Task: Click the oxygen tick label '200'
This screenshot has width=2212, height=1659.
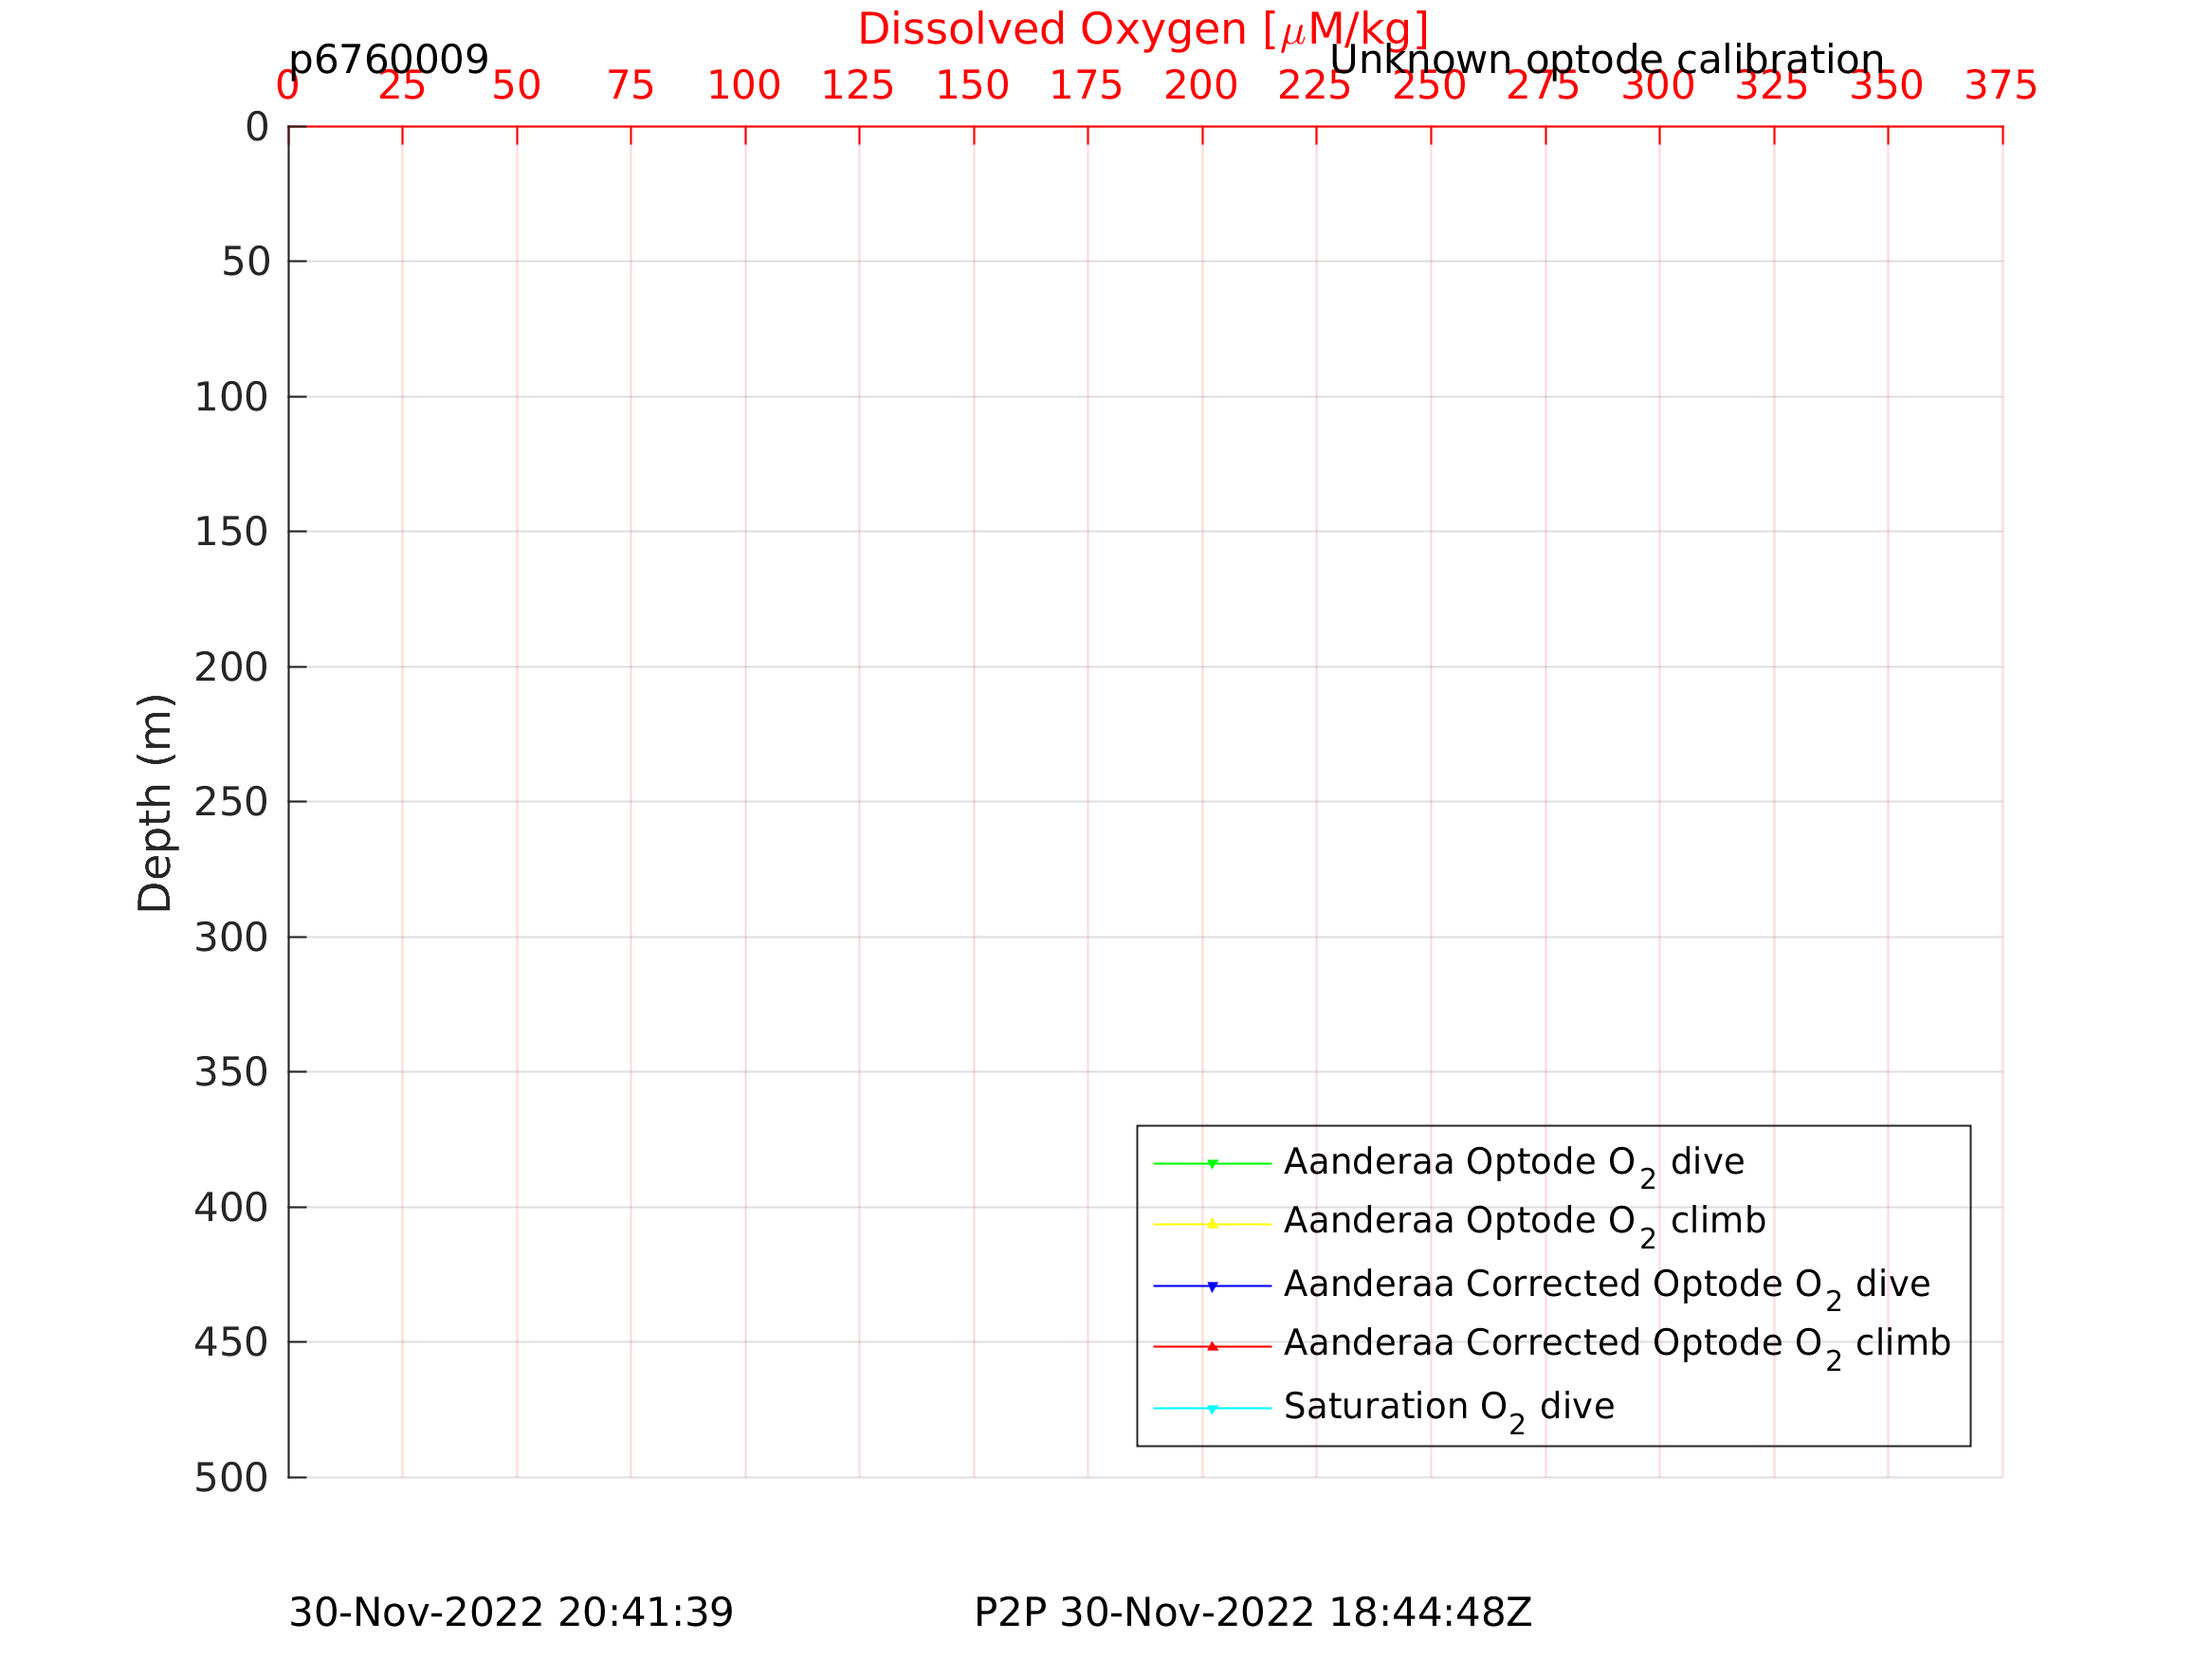Action: click(1201, 86)
